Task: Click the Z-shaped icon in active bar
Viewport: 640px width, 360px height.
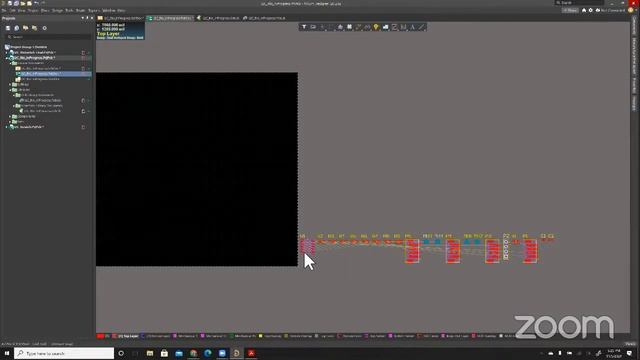Action: click(394, 27)
